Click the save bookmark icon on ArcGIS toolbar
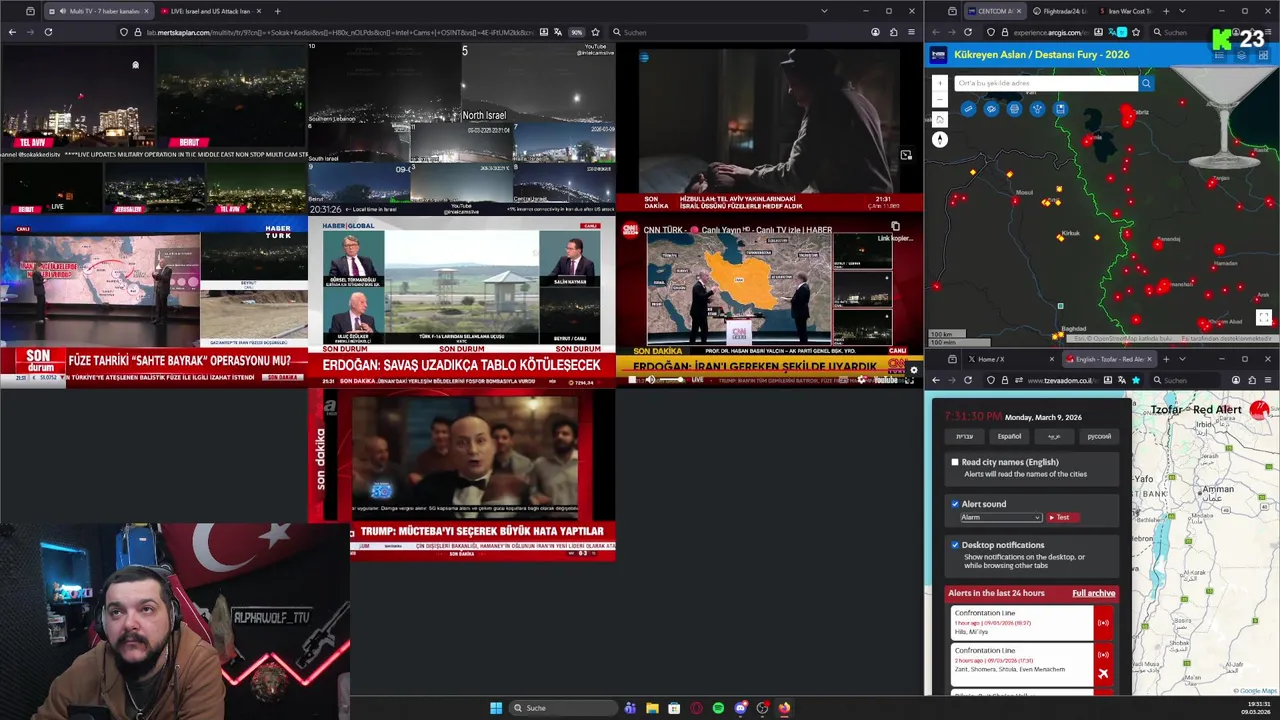 coord(1060,109)
